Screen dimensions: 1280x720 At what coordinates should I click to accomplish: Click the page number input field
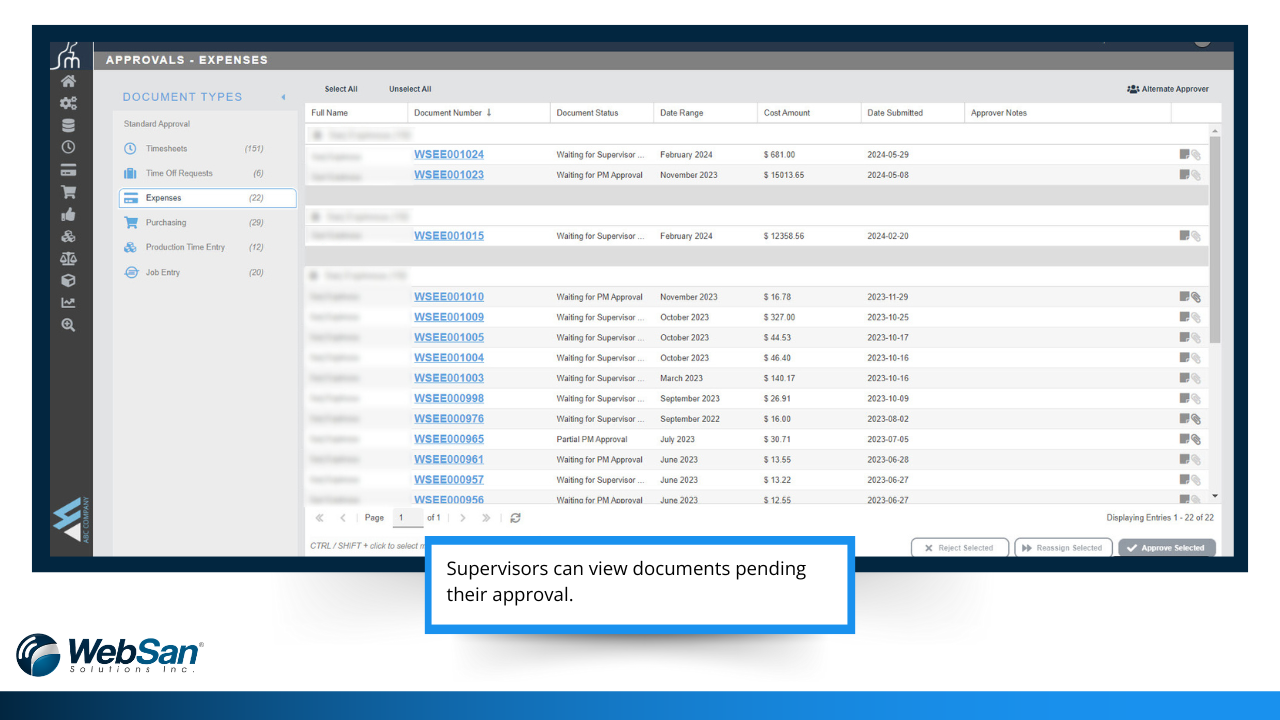407,518
